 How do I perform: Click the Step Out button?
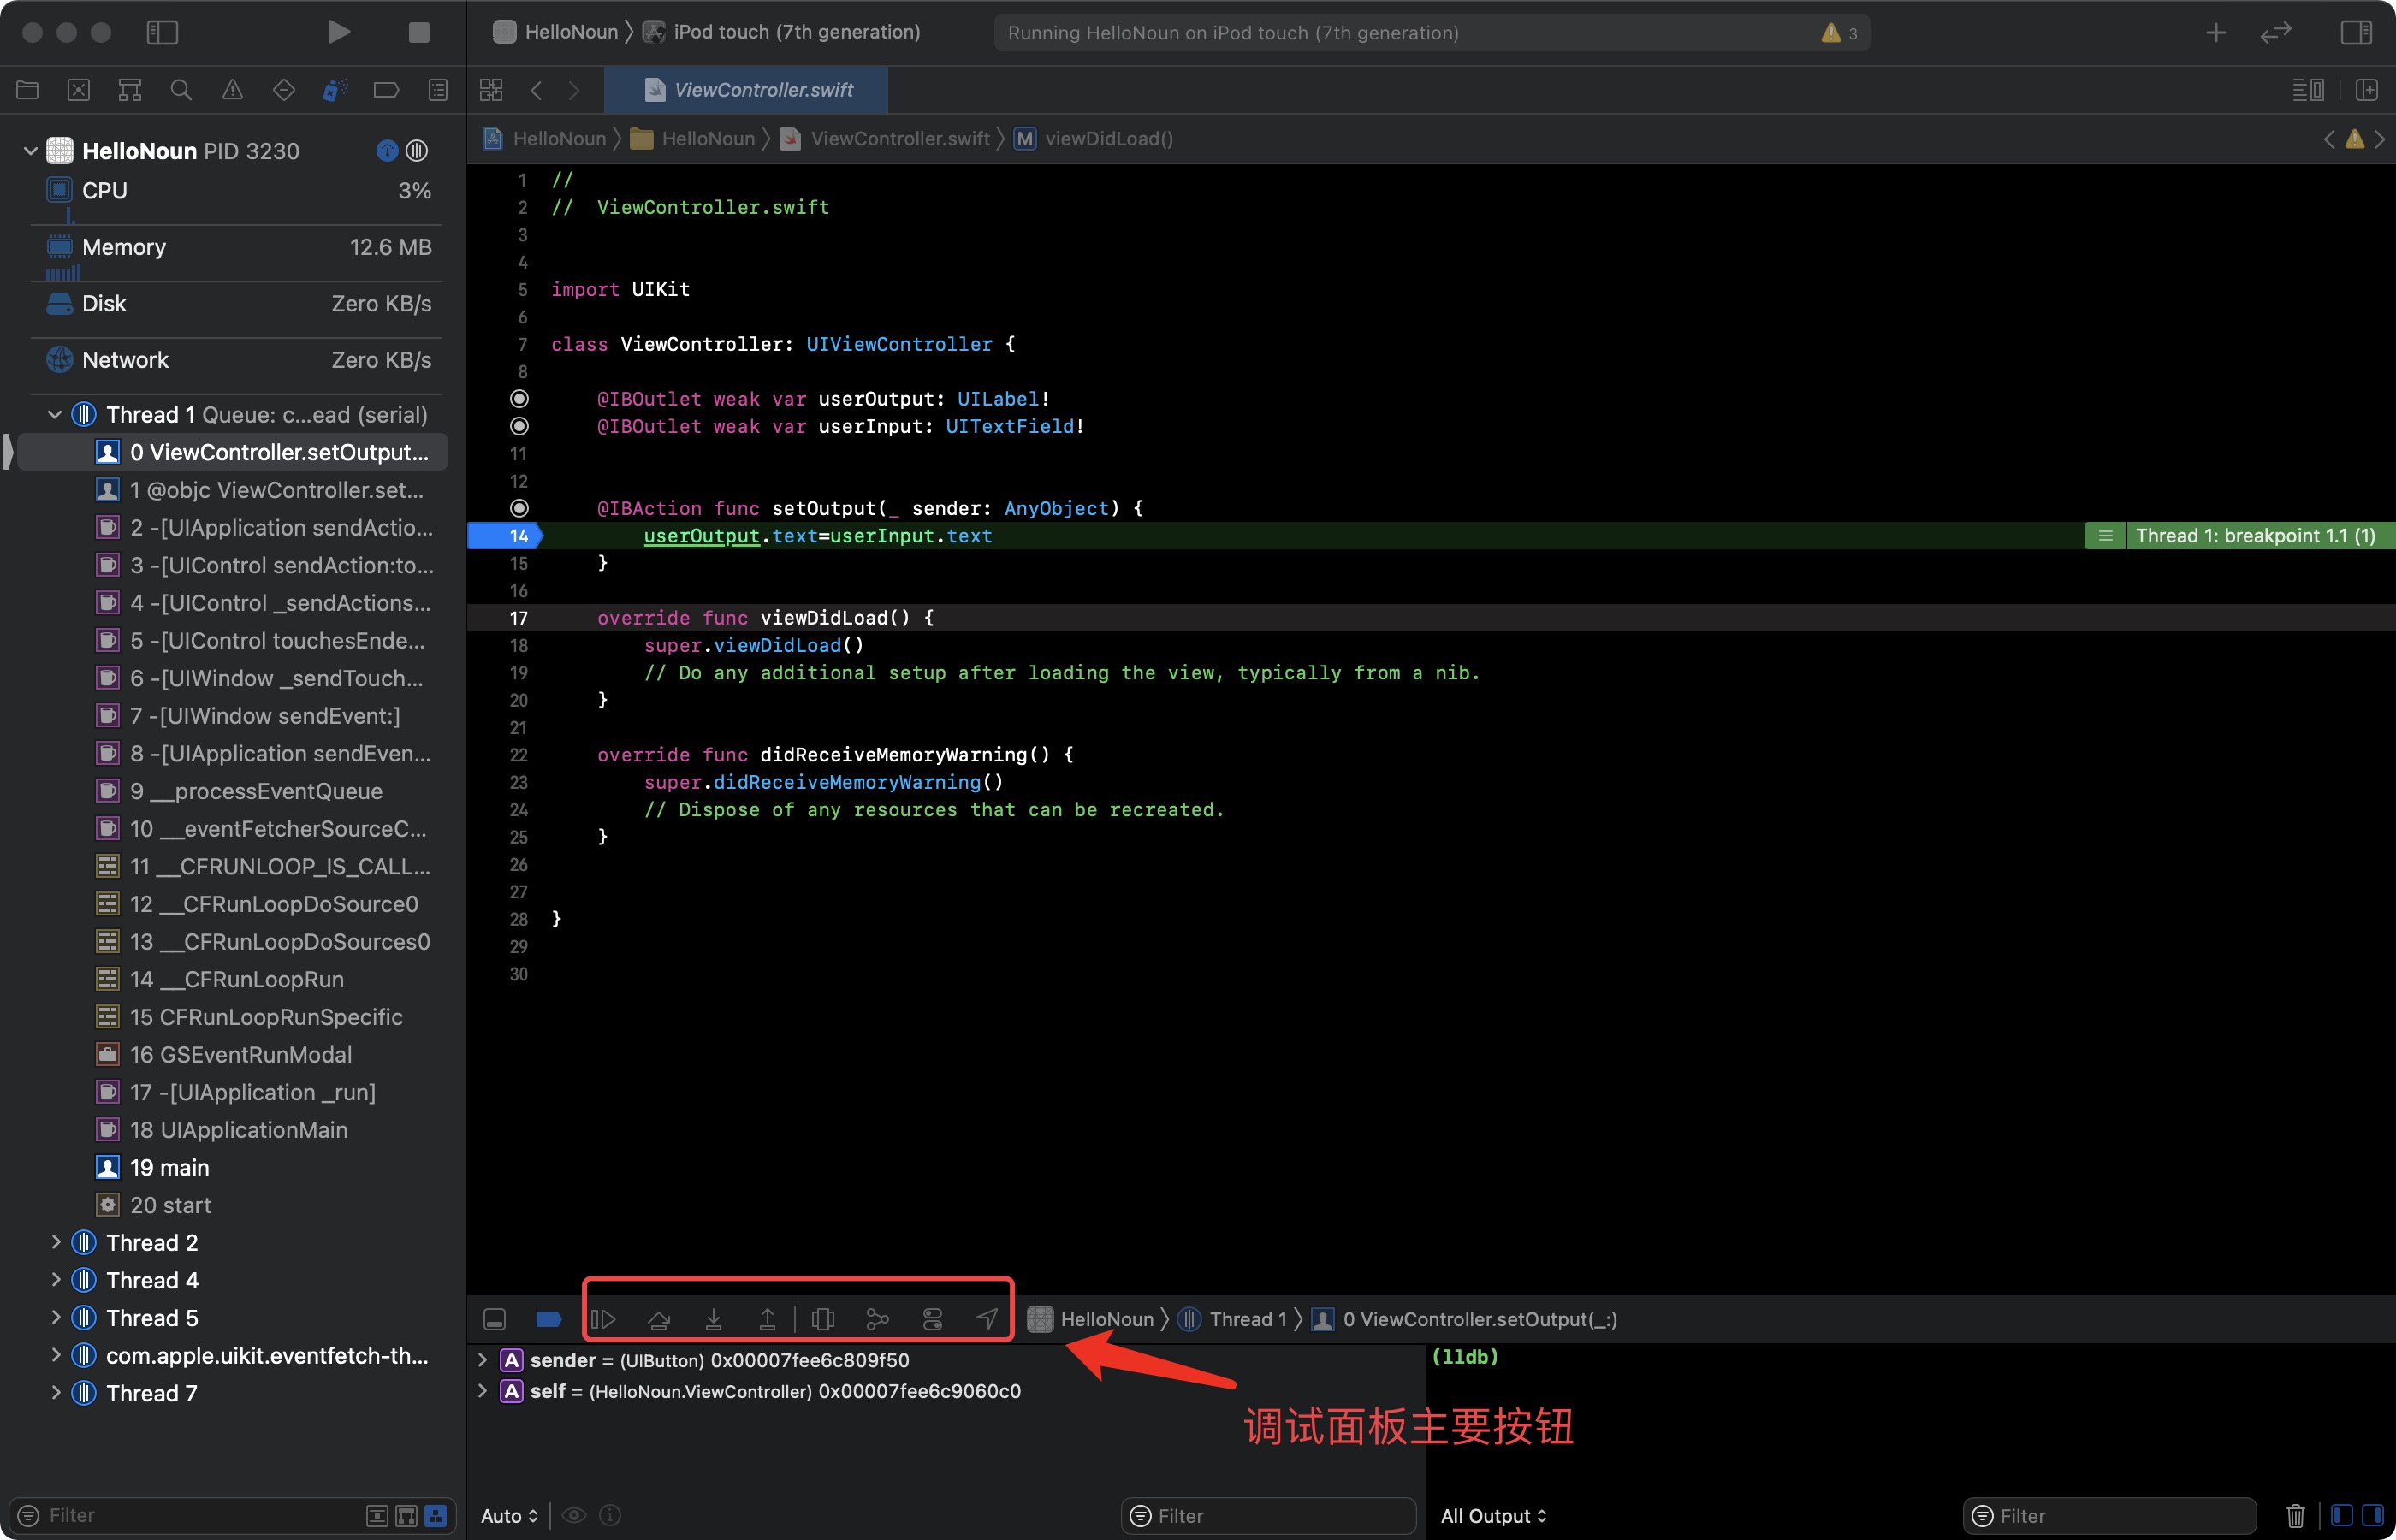point(767,1319)
